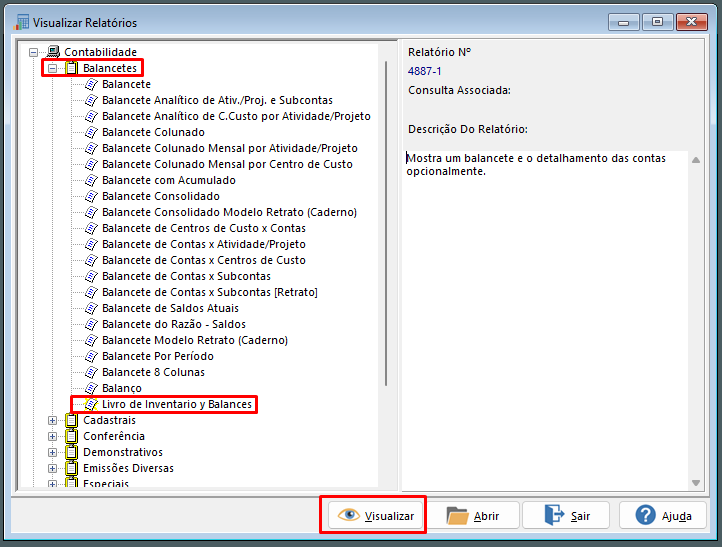Click icon of Balancete Colunado Mensal por Centro de Custo
The image size is (722, 547).
coord(92,164)
